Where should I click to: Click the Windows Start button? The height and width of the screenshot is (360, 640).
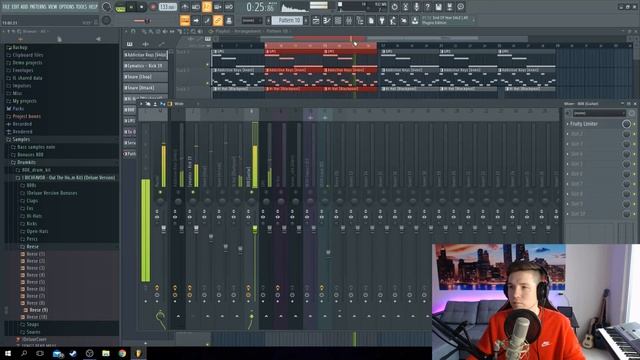(x=8, y=353)
